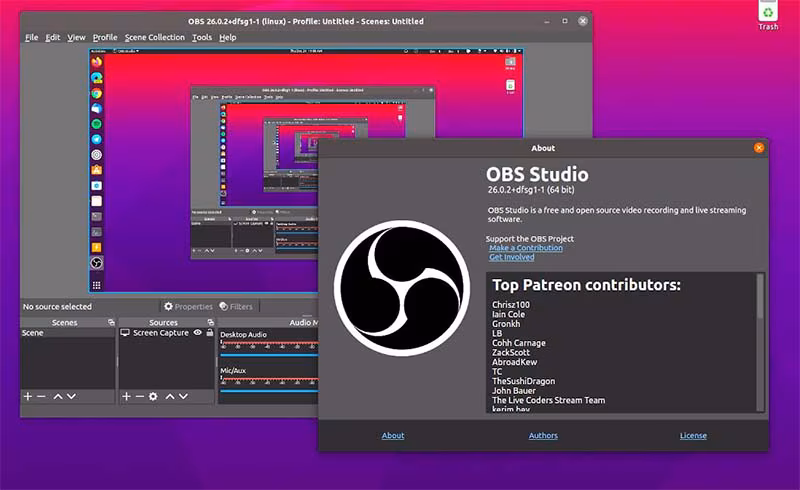Pop out the Sources dock
Viewport: 800px width, 490px height.
coord(210,322)
